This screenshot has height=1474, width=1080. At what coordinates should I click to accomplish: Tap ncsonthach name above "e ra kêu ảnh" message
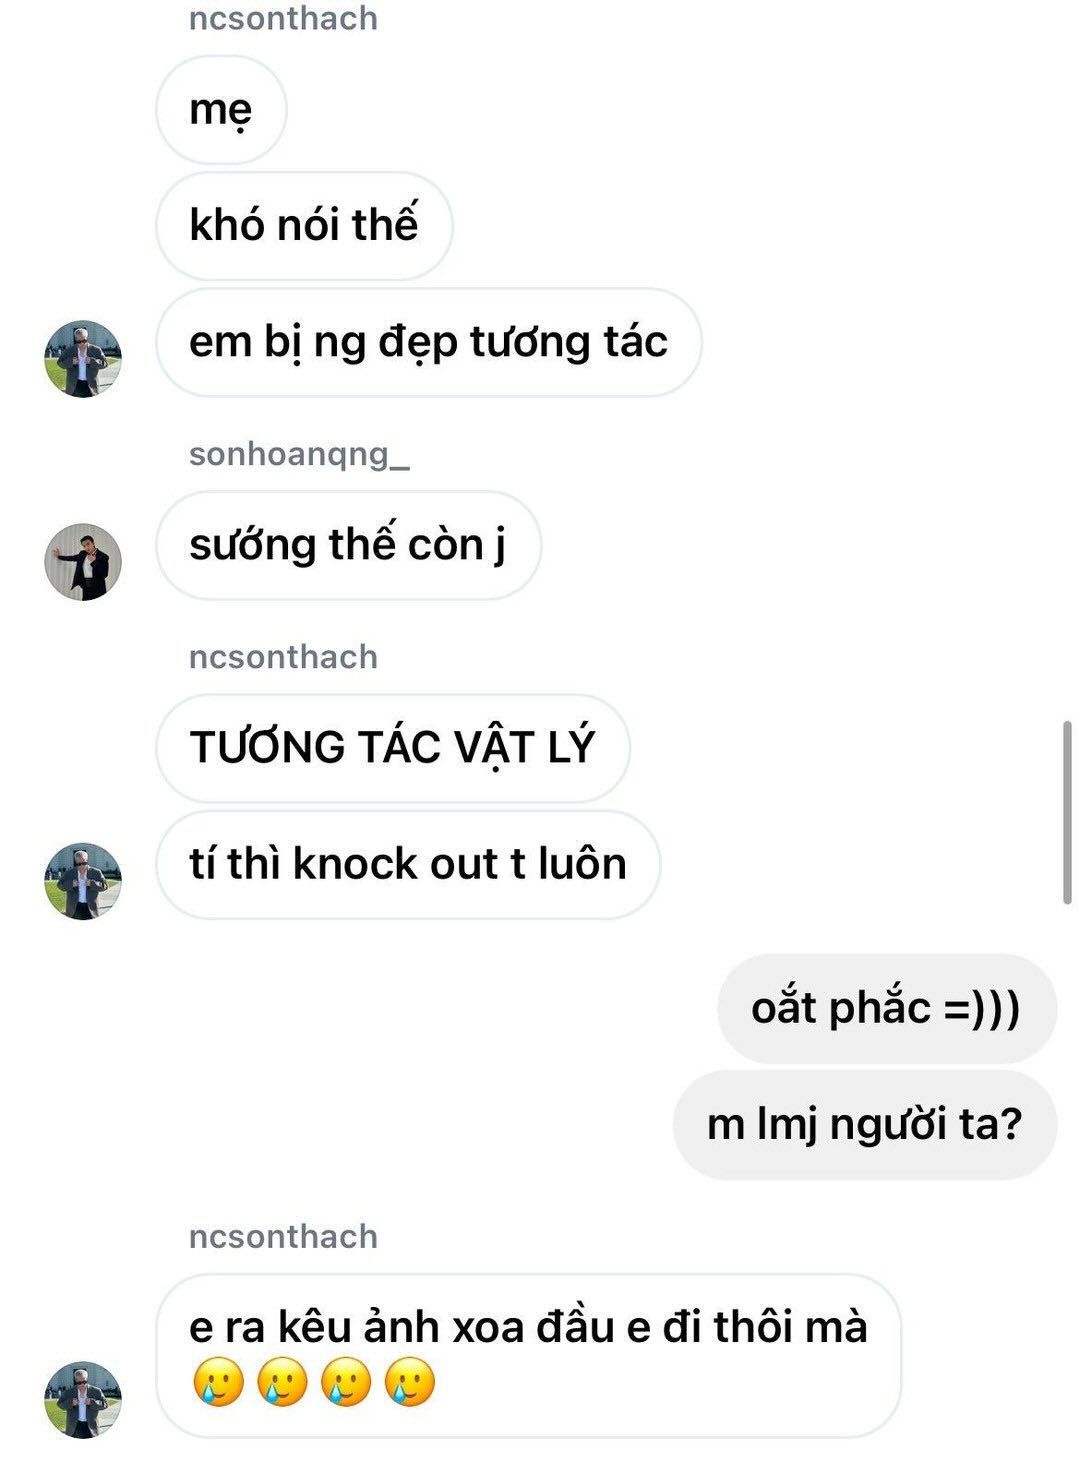[x=283, y=1237]
